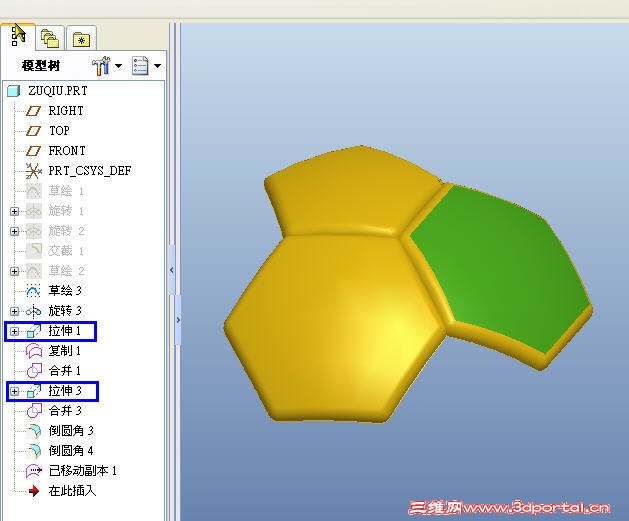Click the sketch icon of 草绘 3
The image size is (629, 521).
pos(33,291)
